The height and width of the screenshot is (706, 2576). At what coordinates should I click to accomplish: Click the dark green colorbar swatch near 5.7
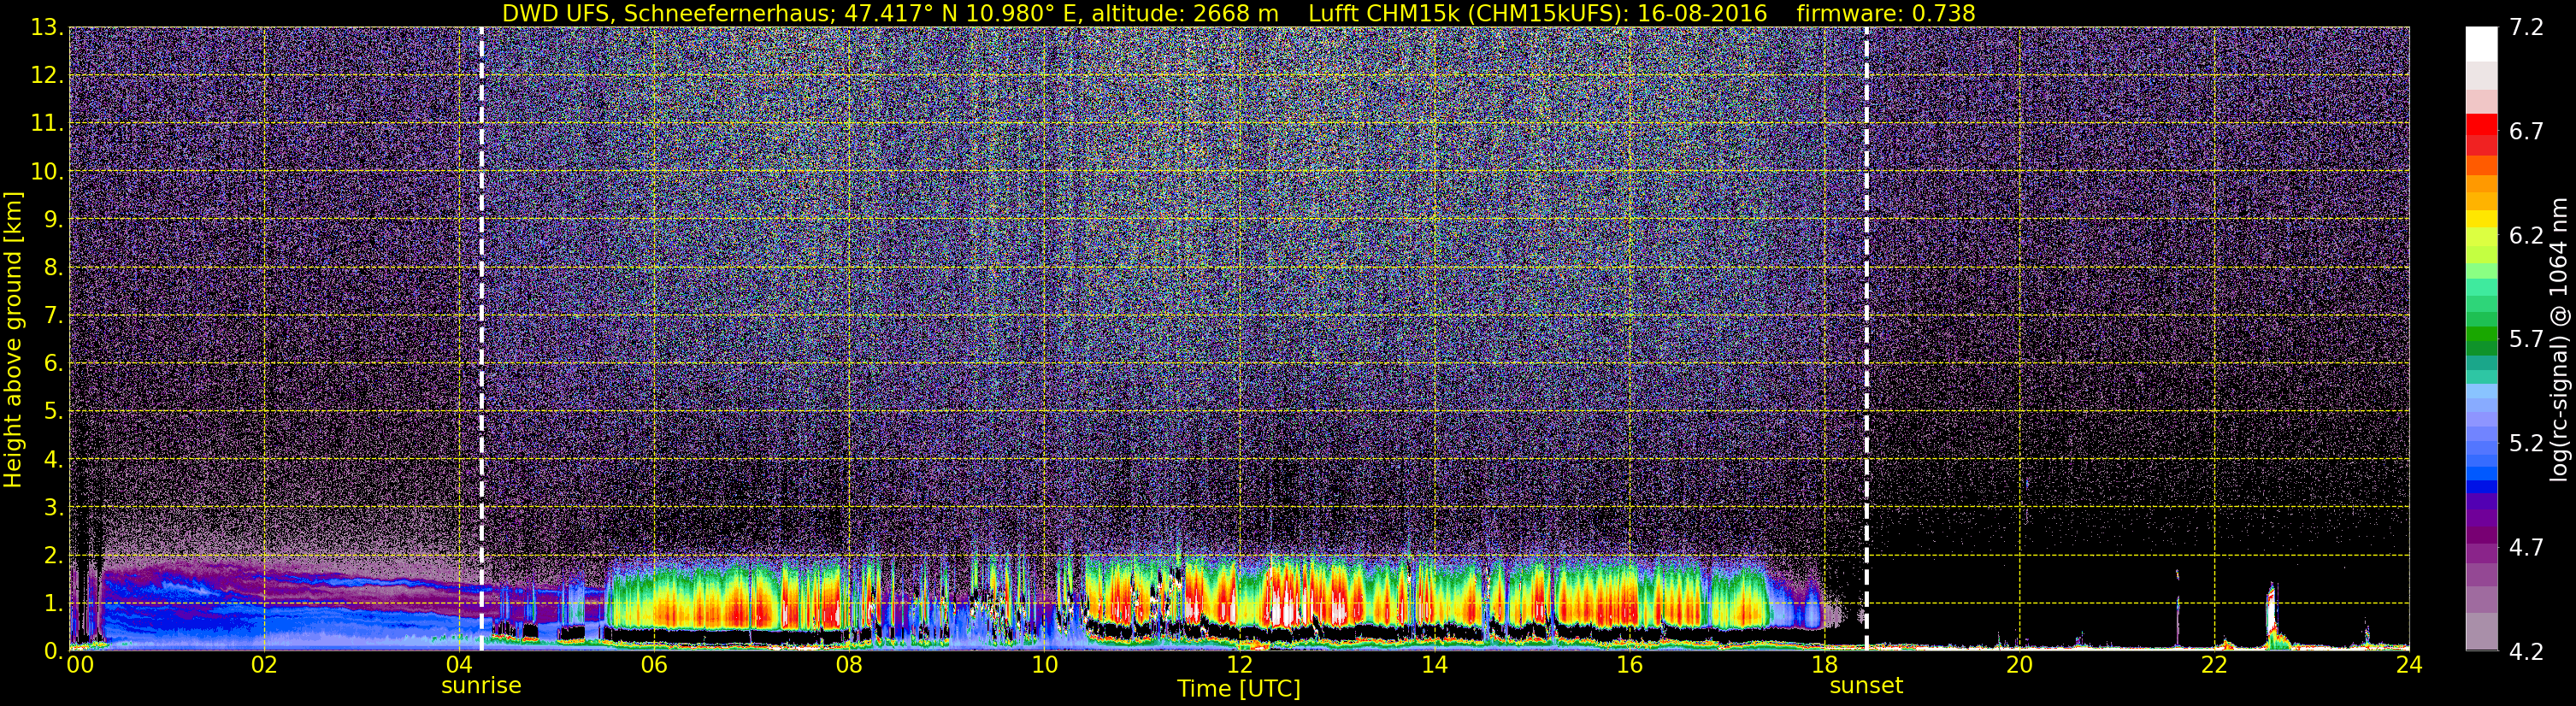(2481, 346)
